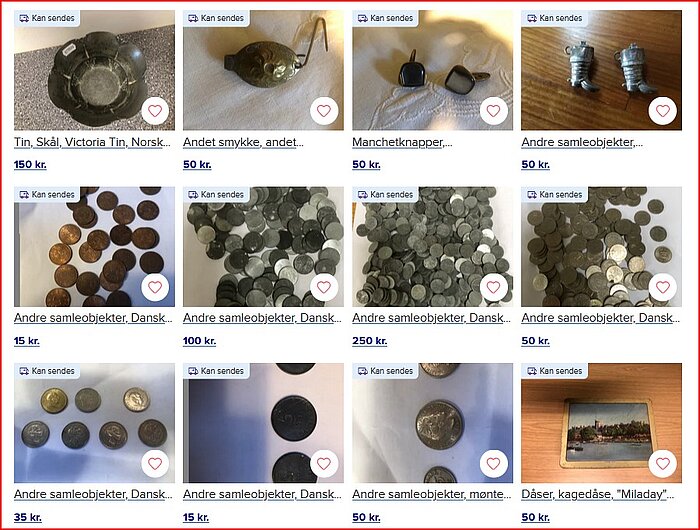700x530 pixels.
Task: Tap heart on the 100 kr. coins listing
Action: pos(324,287)
